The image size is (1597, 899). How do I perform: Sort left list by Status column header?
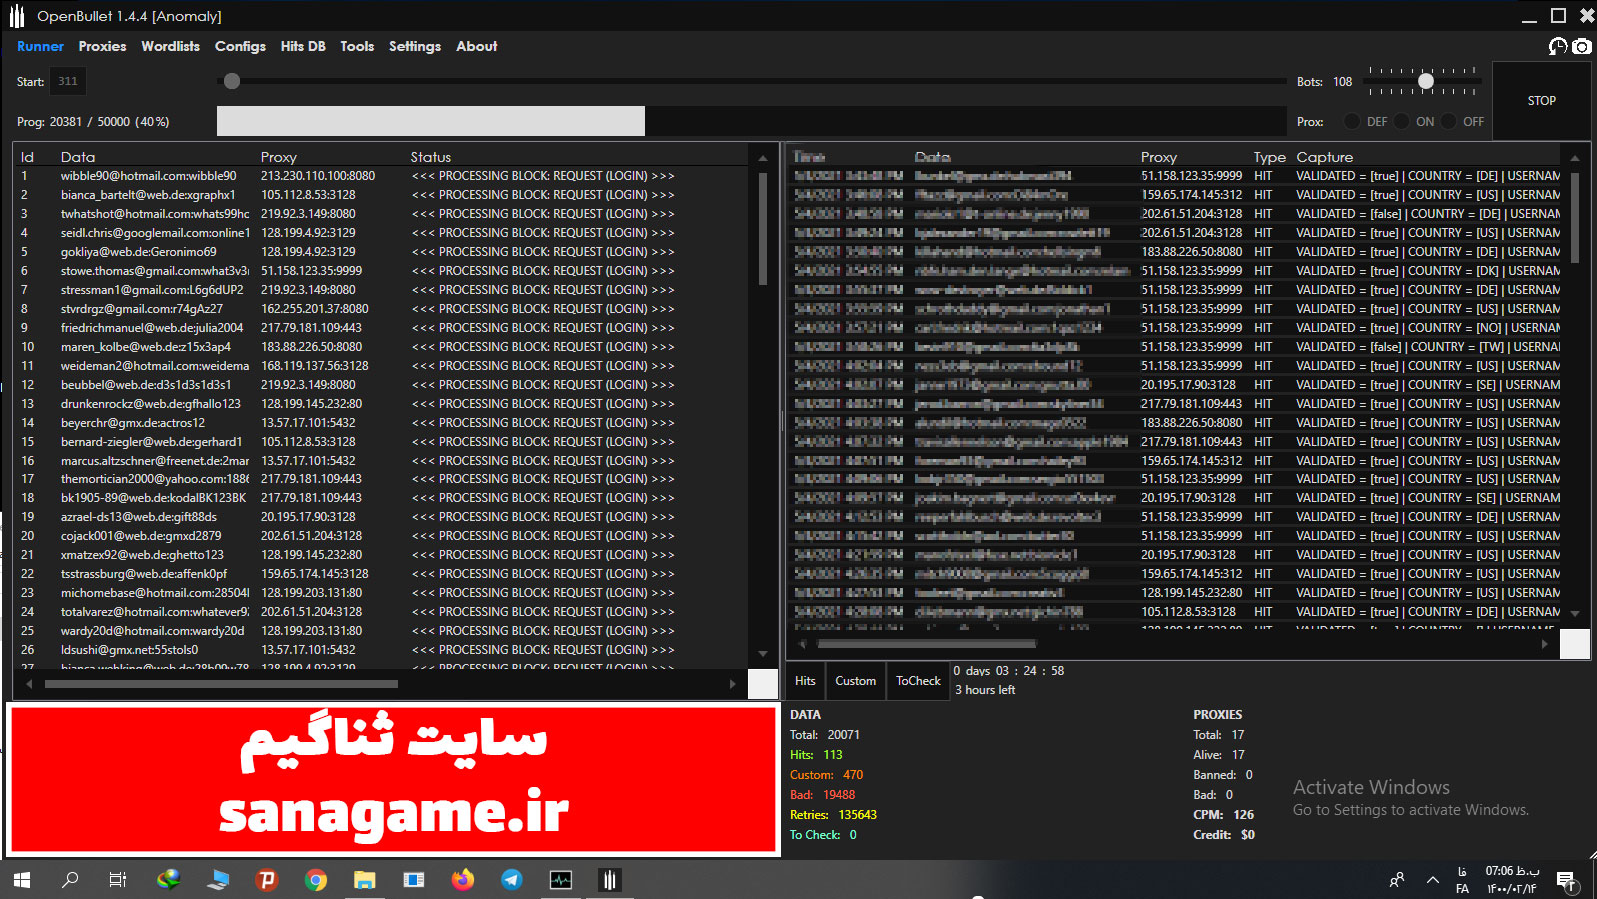tap(431, 157)
